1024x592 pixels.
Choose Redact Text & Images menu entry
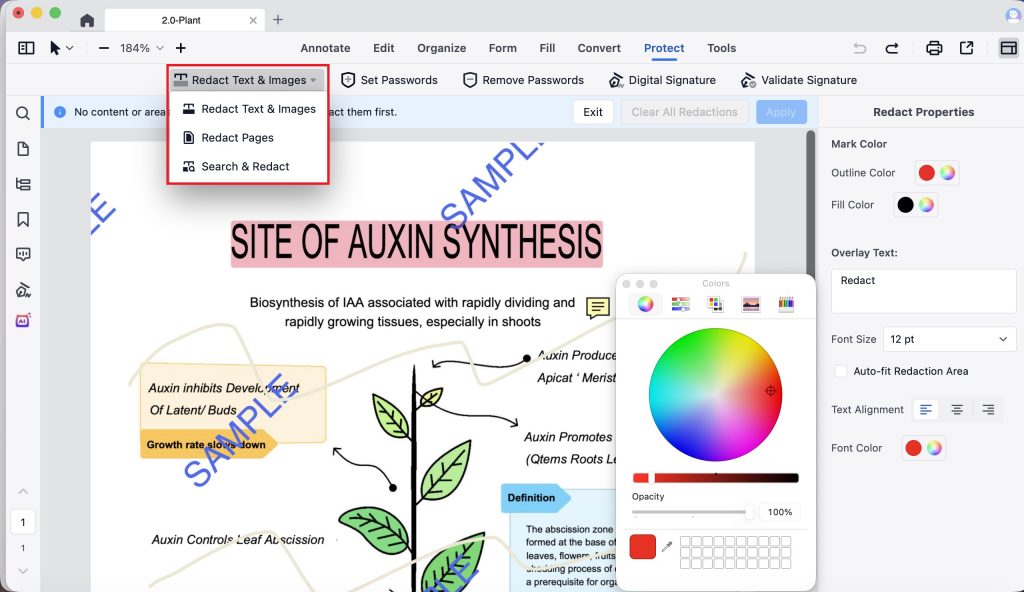tap(248, 109)
